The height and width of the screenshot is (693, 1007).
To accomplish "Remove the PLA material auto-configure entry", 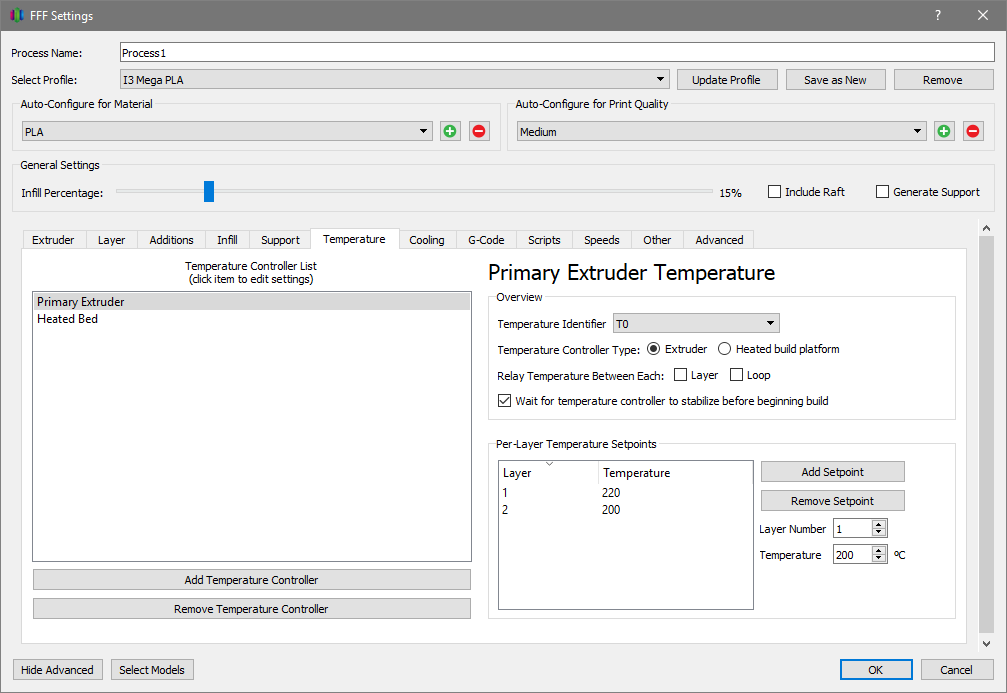I will coord(479,131).
